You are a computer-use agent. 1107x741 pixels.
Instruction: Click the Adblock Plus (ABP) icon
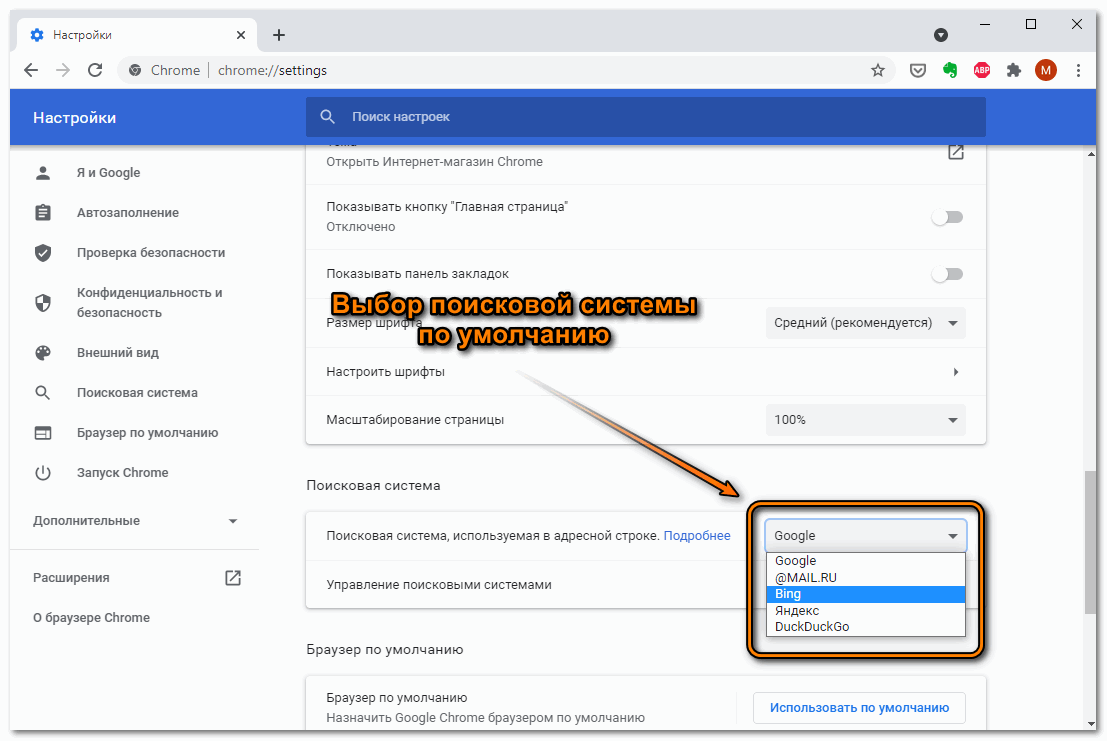[982, 70]
